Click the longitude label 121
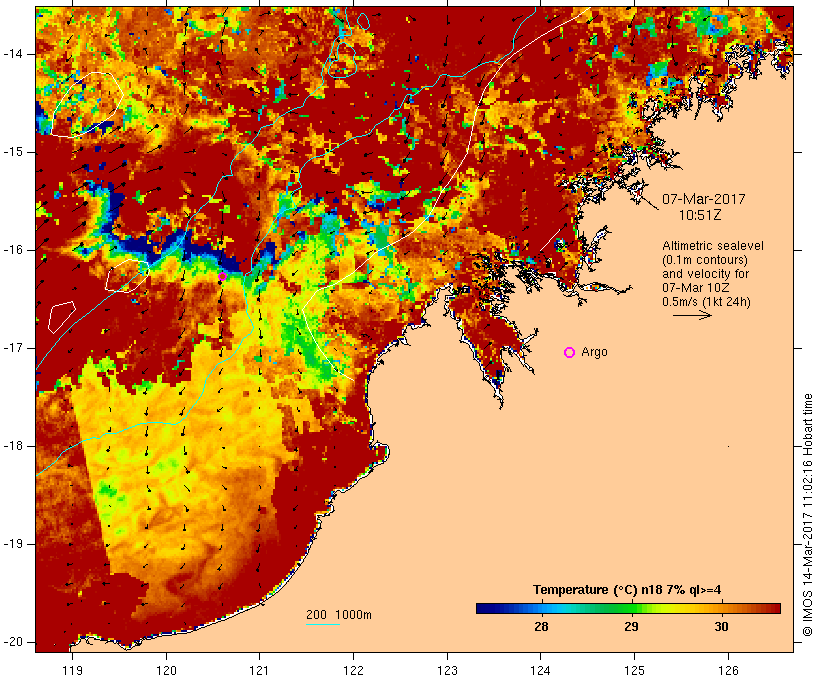This screenshot has height=680, width=820. coord(259,671)
